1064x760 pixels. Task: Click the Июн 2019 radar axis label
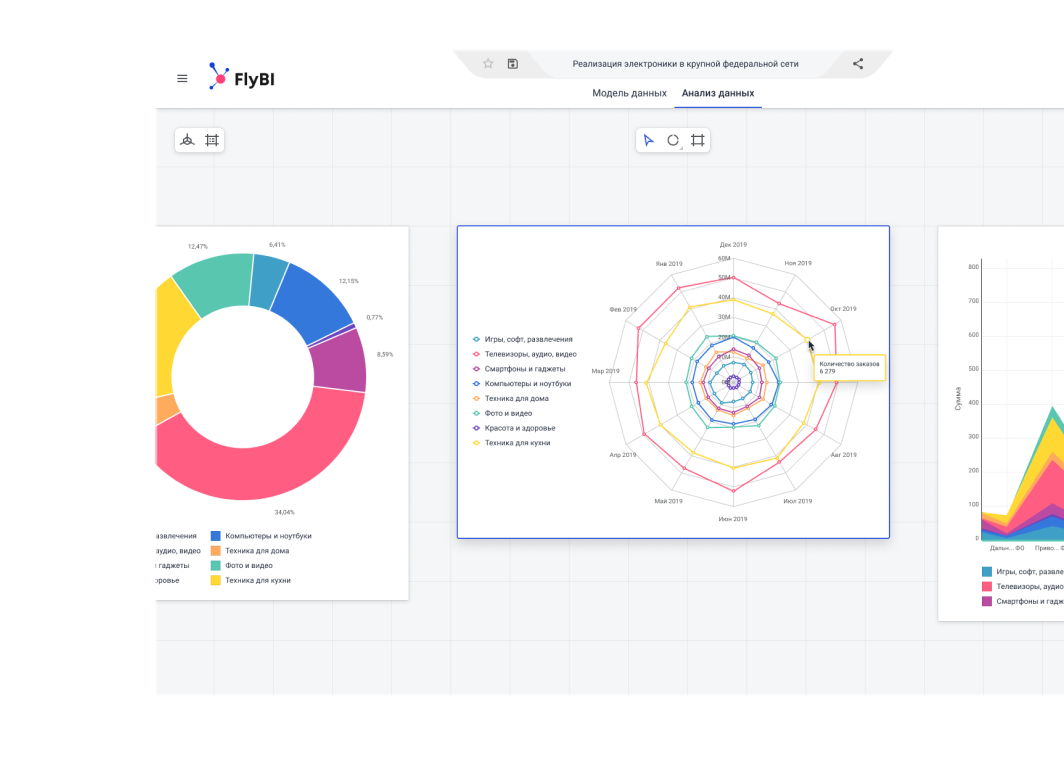coord(733,519)
